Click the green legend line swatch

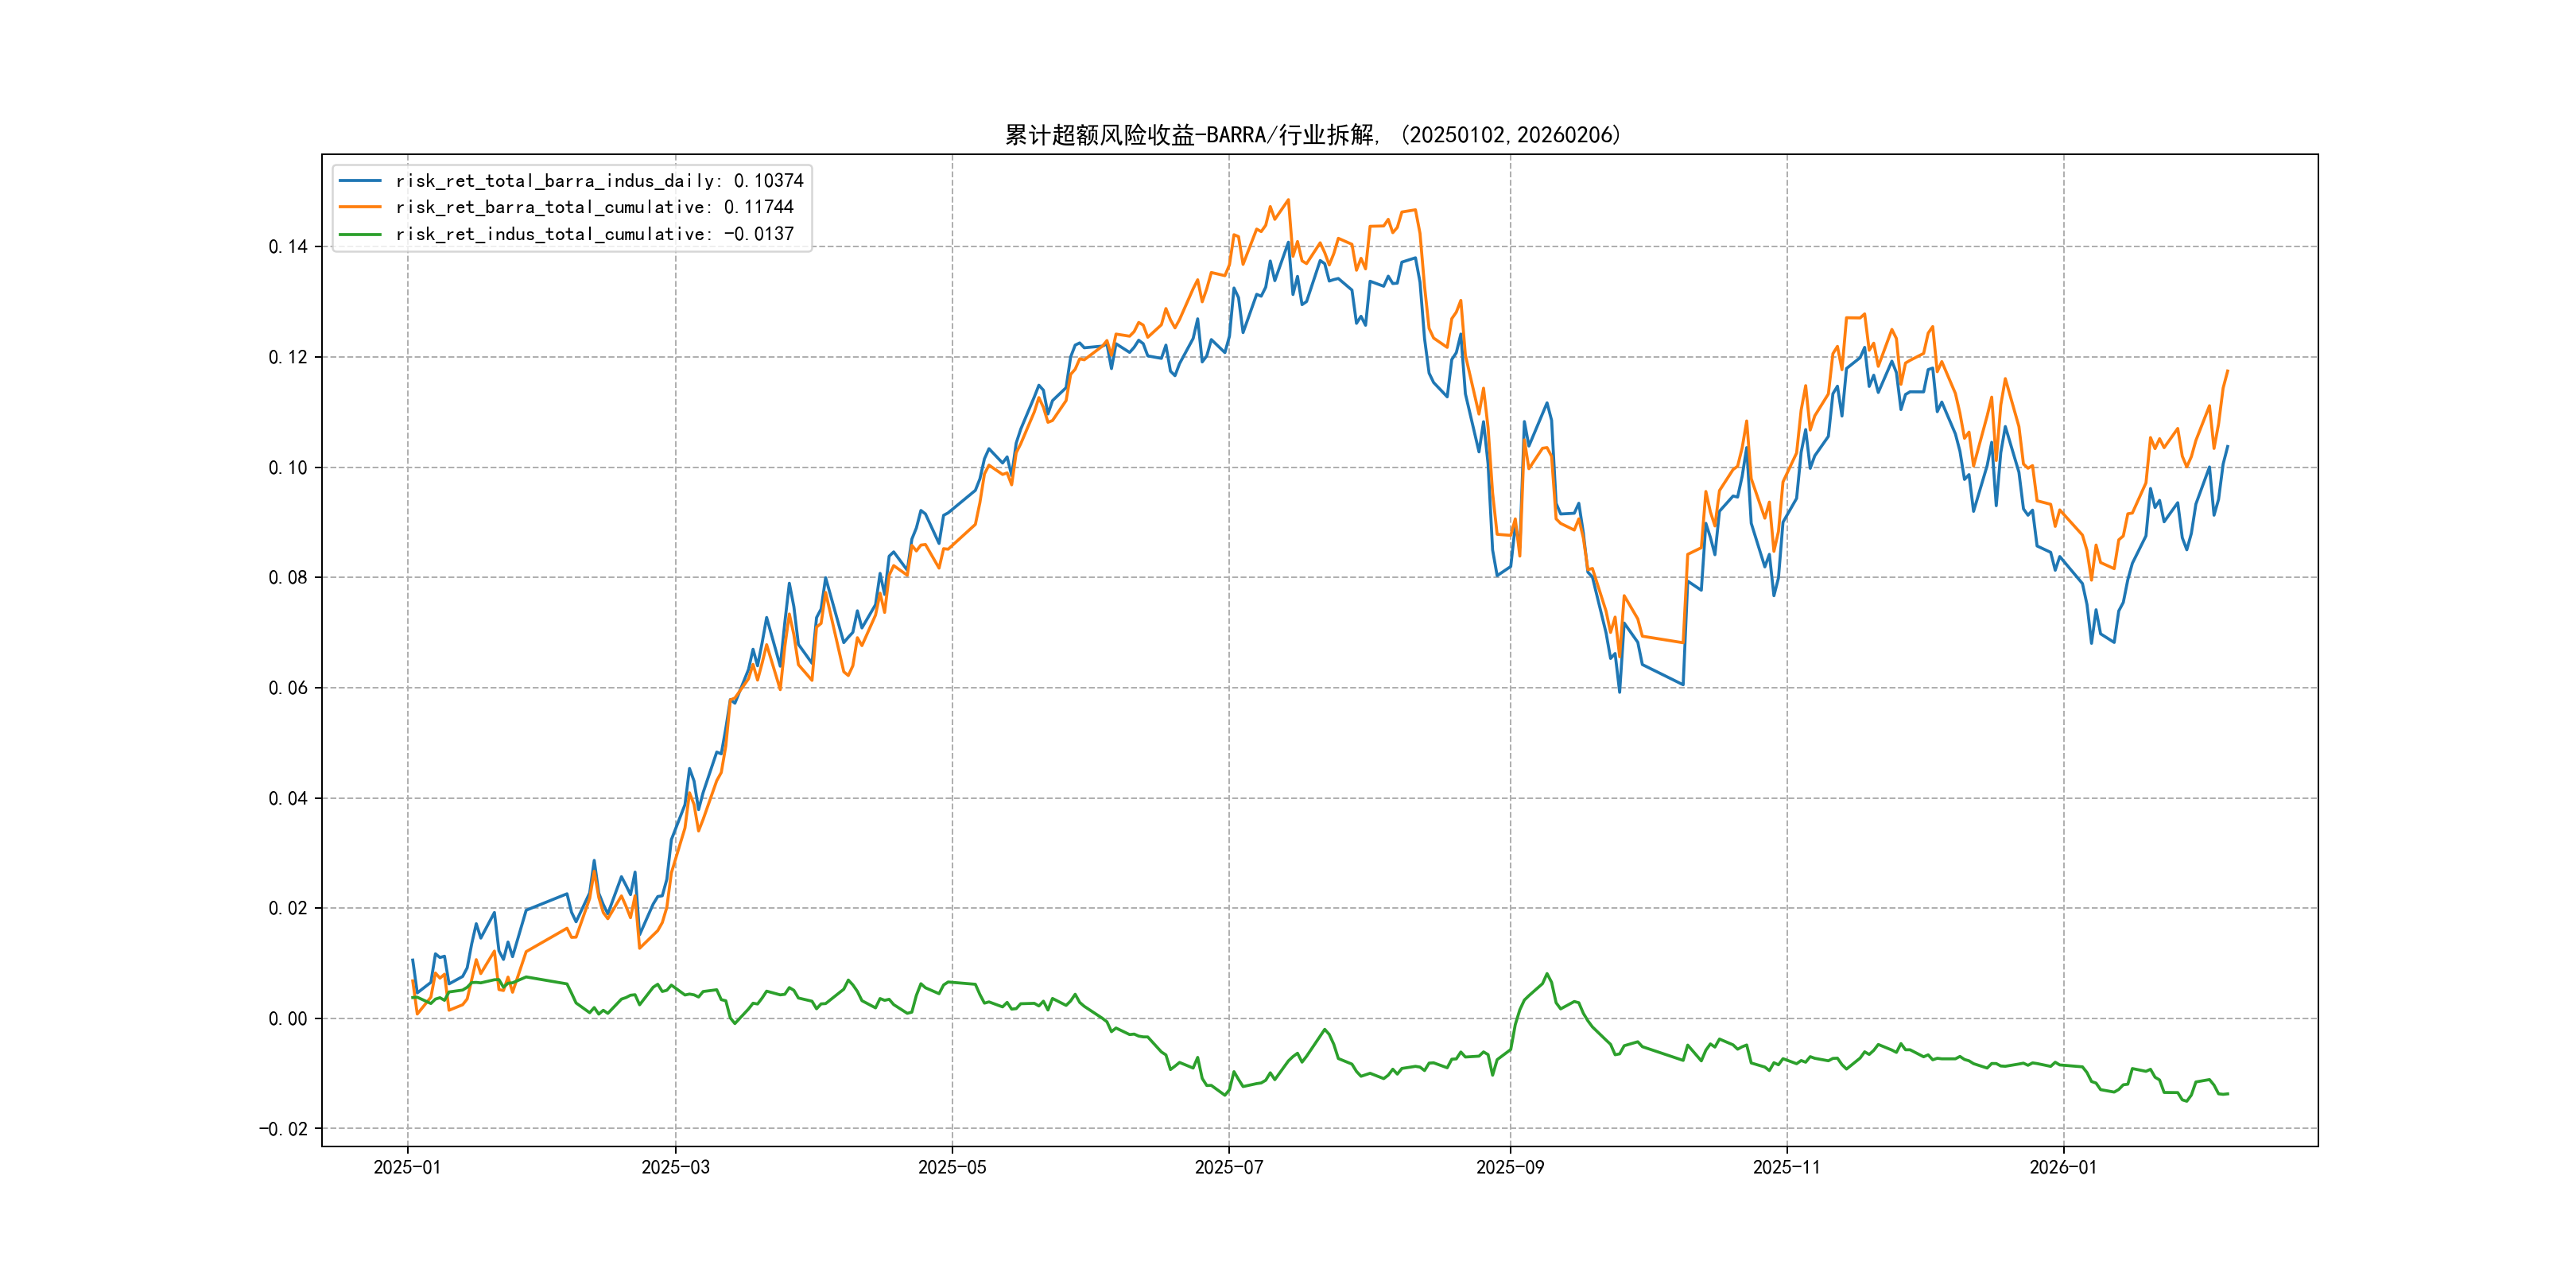pos(360,234)
